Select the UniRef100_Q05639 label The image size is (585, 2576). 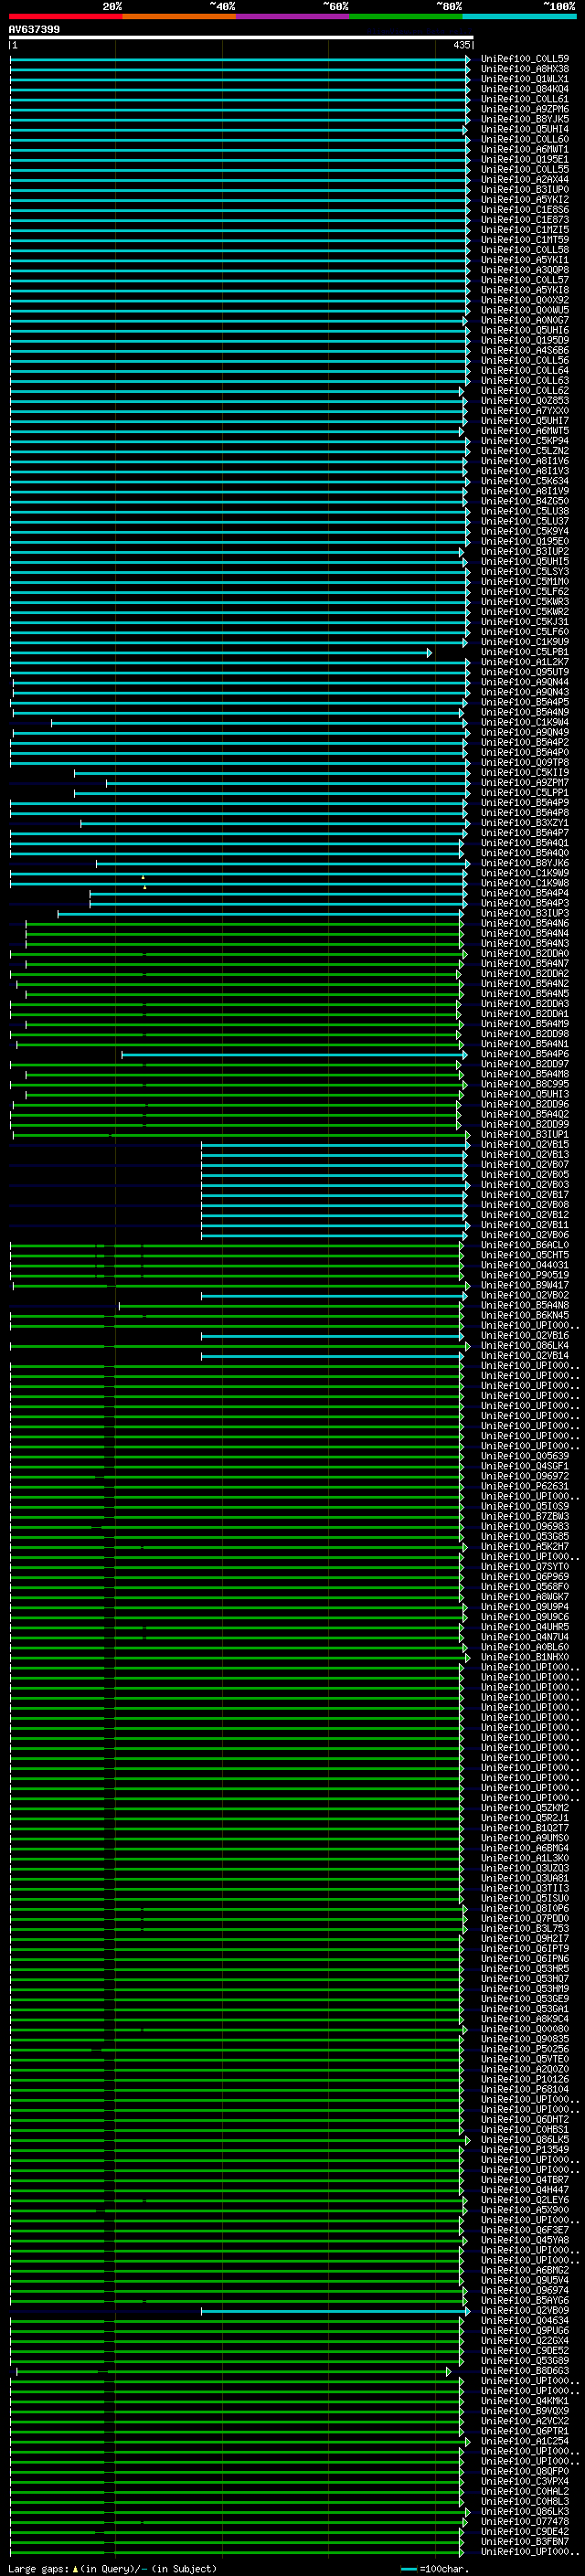click(524, 1456)
